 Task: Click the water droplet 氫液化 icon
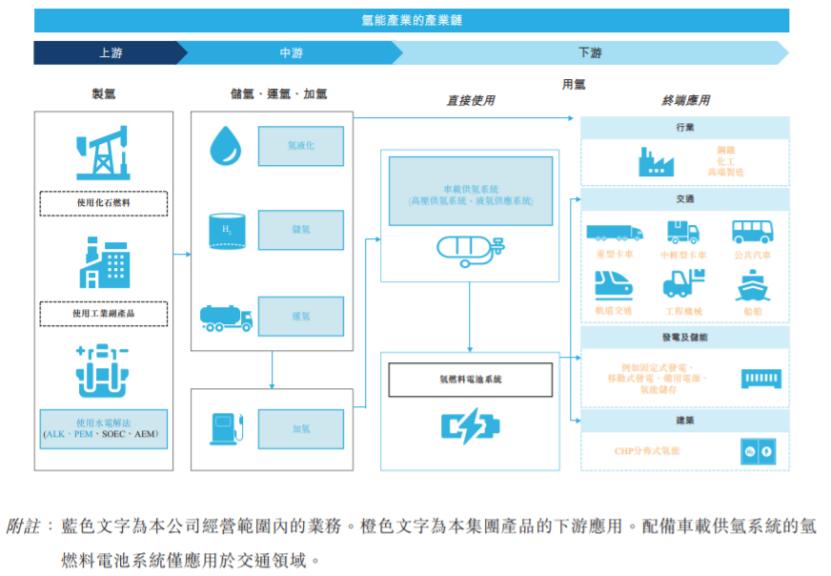[x=227, y=148]
